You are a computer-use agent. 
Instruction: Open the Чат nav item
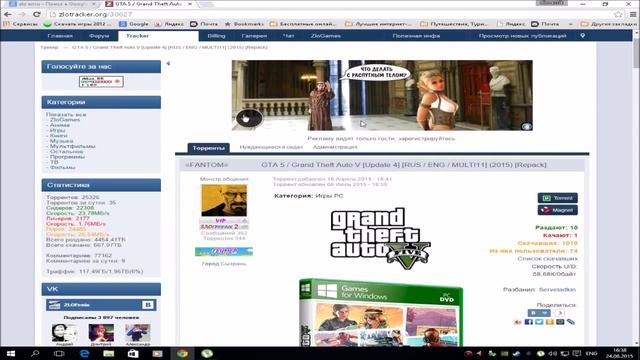point(289,36)
